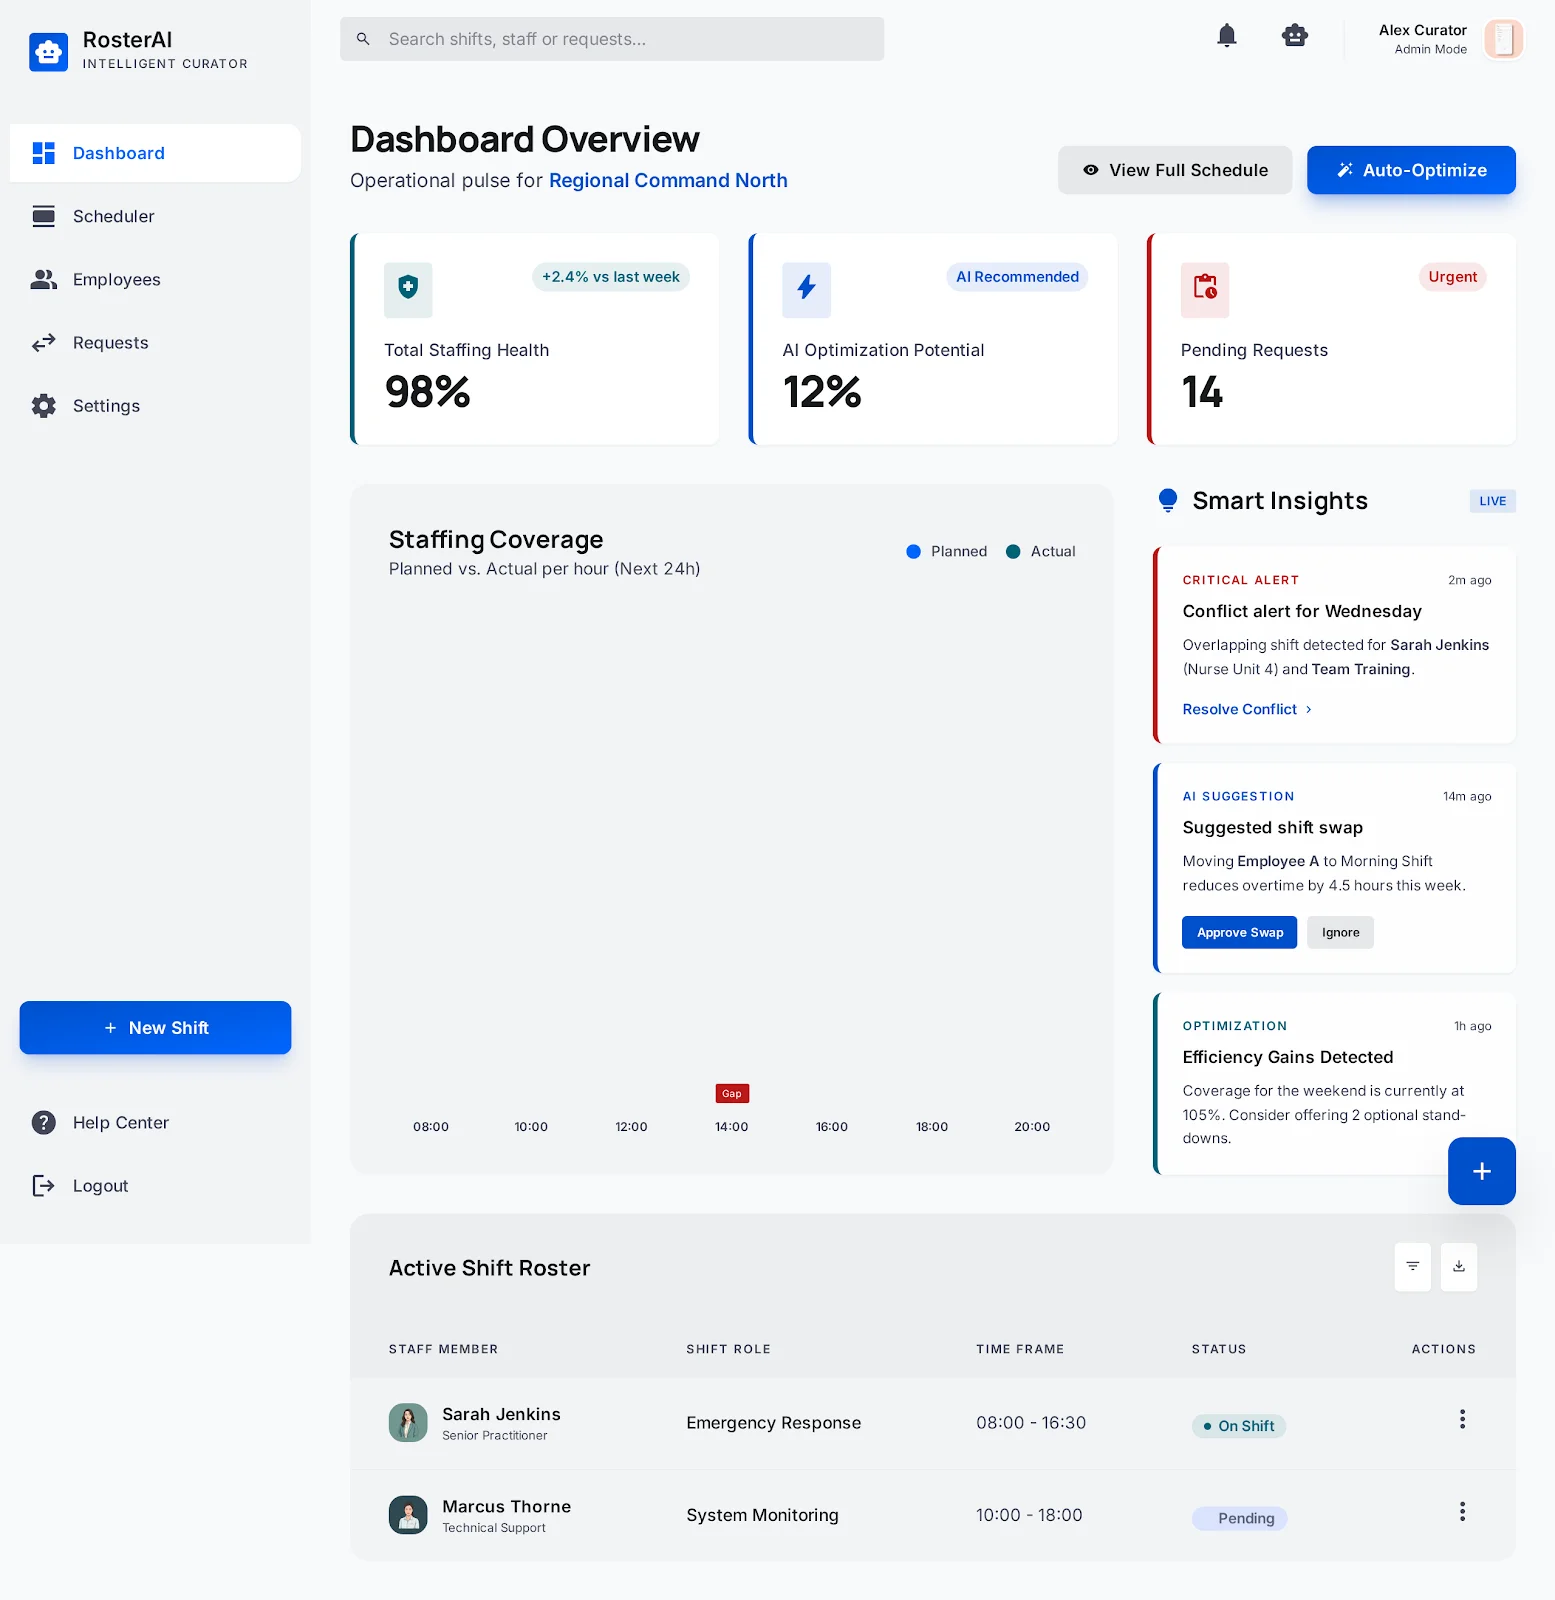The width and height of the screenshot is (1555, 1600).
Task: Click the AI Optimization lightning bolt icon
Action: point(806,290)
